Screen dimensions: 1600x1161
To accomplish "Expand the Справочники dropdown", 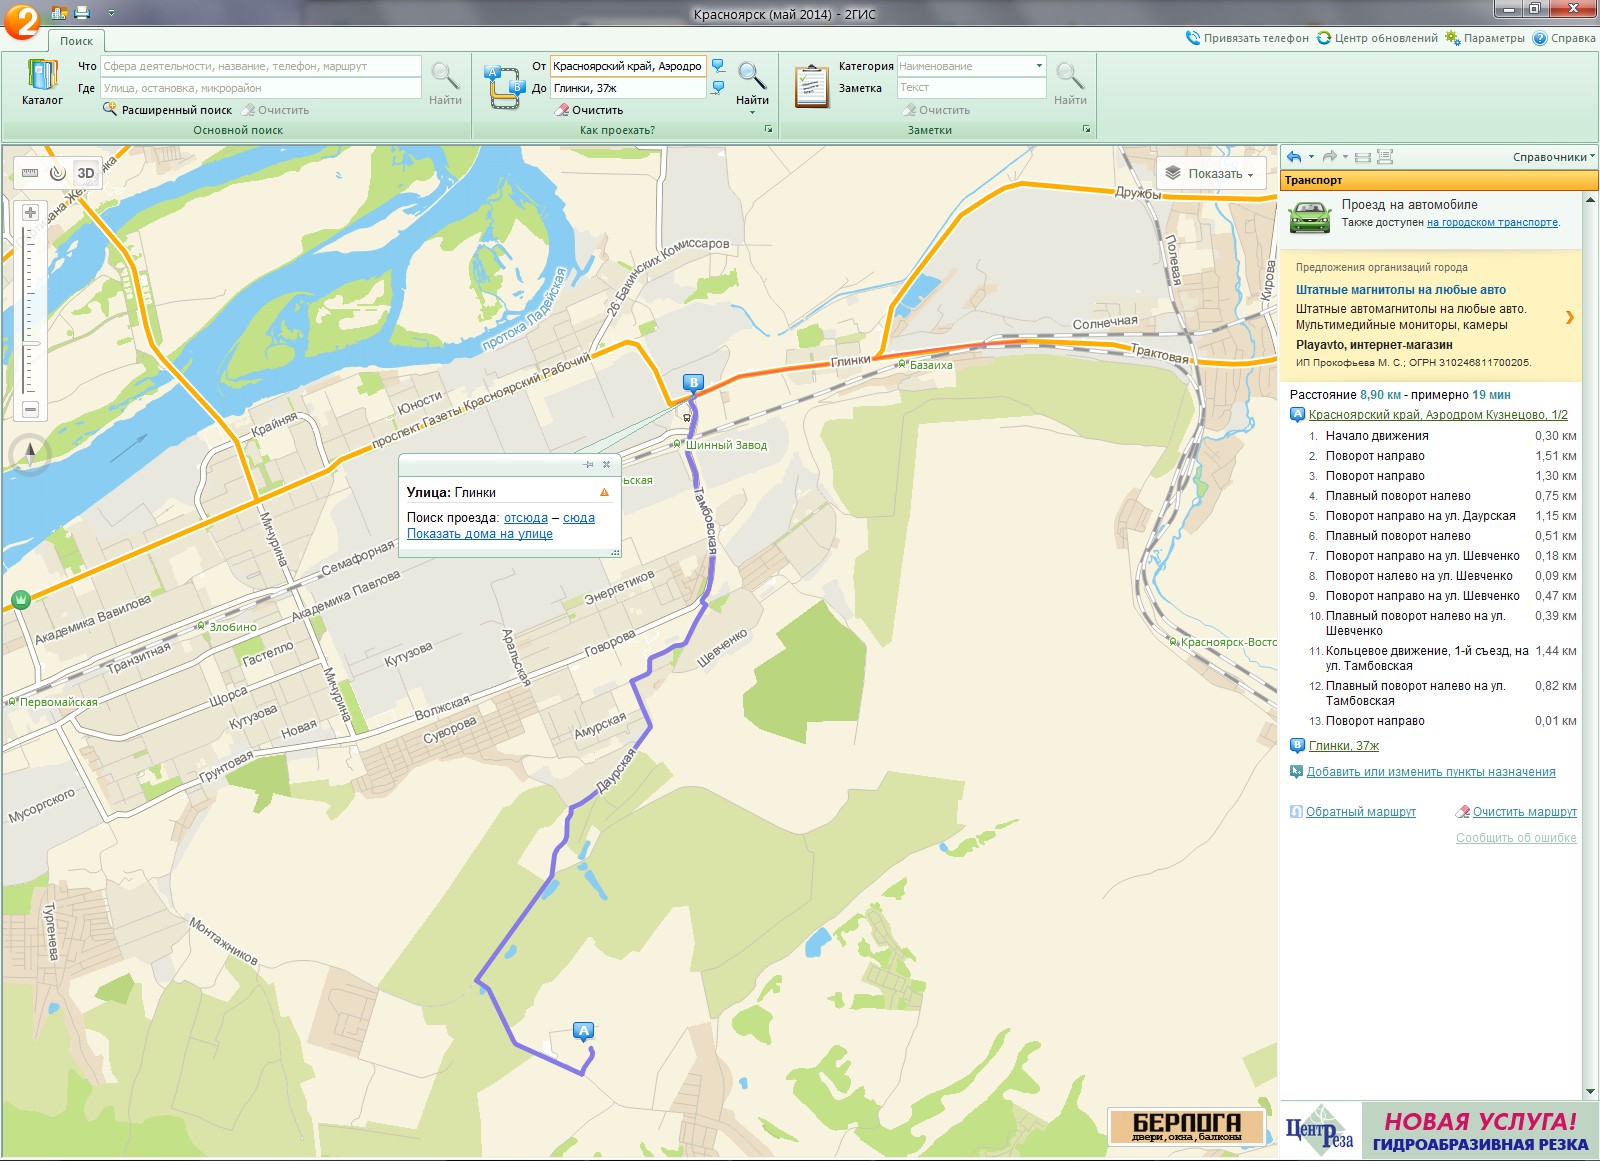I will click(x=1553, y=157).
